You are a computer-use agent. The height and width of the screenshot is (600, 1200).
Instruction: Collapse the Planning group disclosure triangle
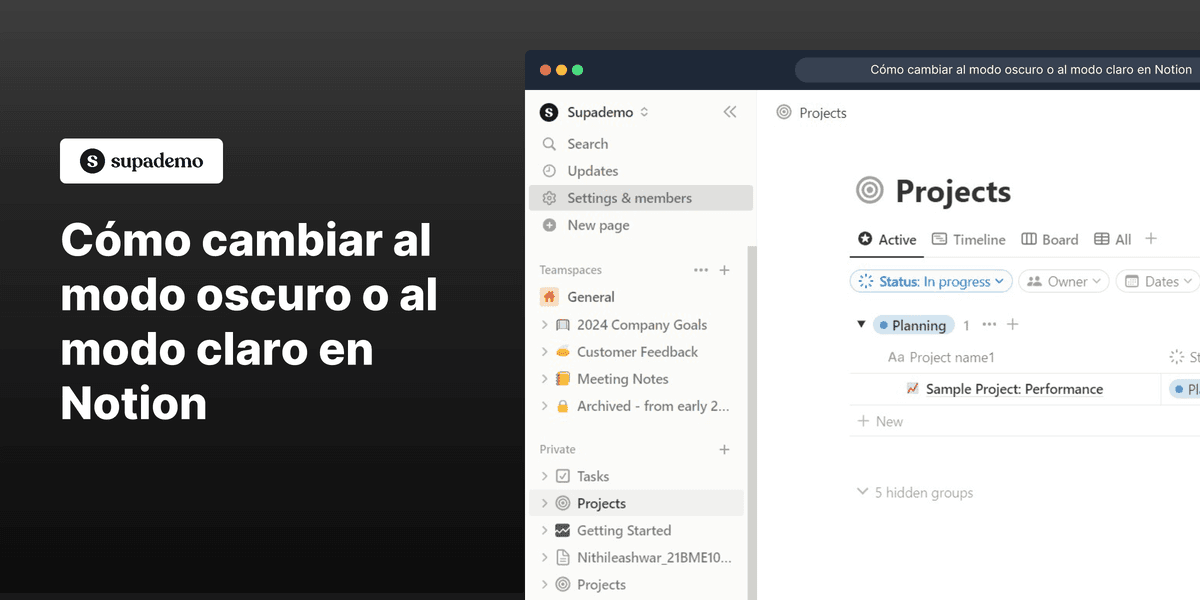coord(861,324)
